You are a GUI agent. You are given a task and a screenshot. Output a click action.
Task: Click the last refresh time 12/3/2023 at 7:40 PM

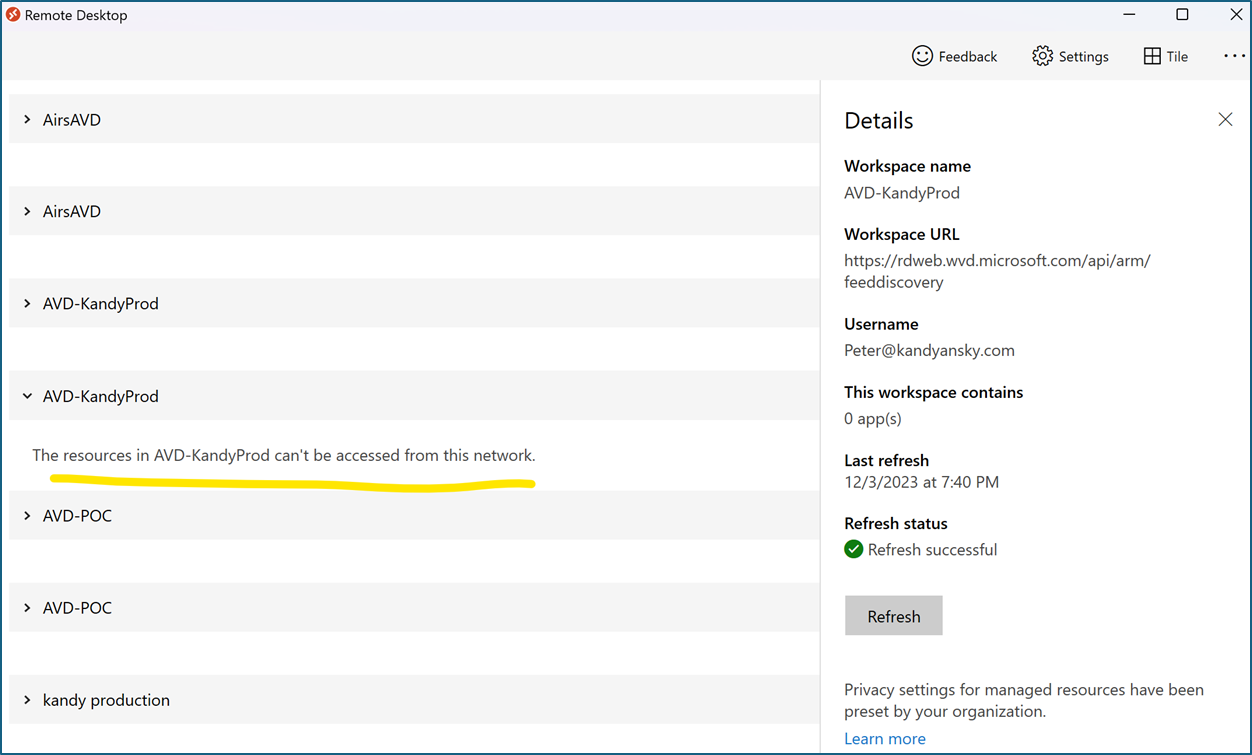[x=922, y=482]
